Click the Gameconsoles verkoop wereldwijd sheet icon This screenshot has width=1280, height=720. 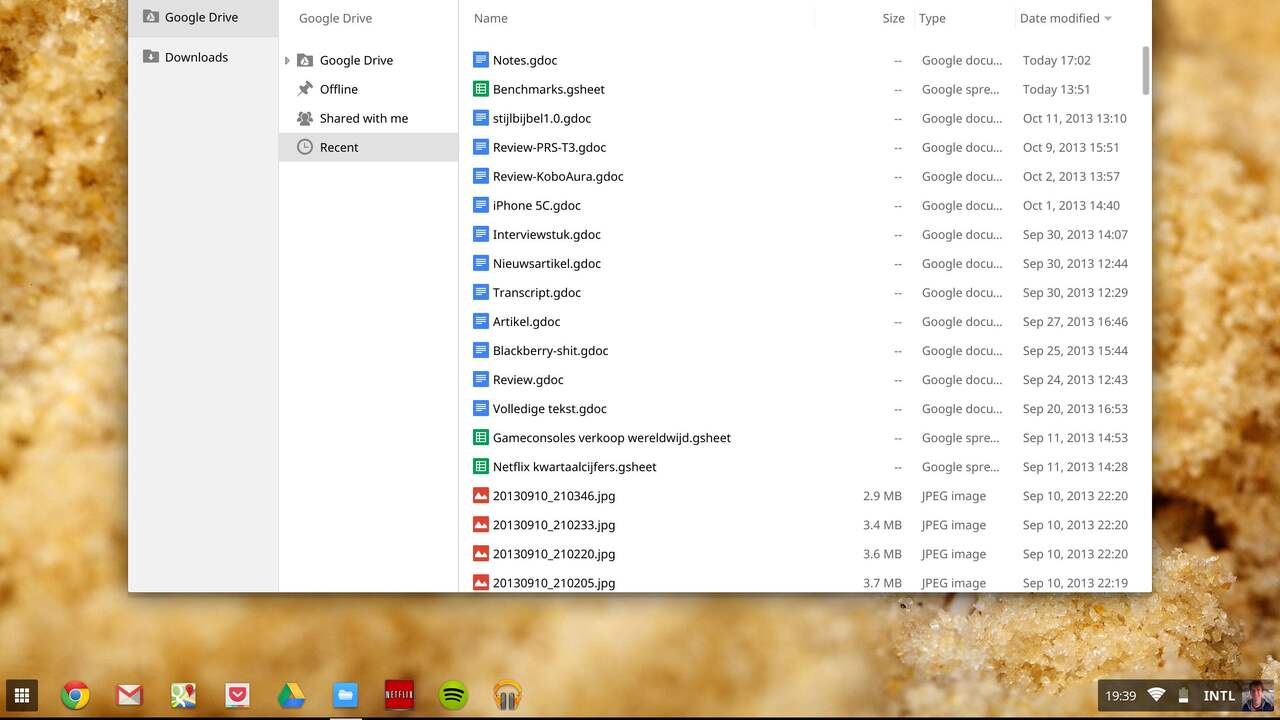[x=481, y=437]
